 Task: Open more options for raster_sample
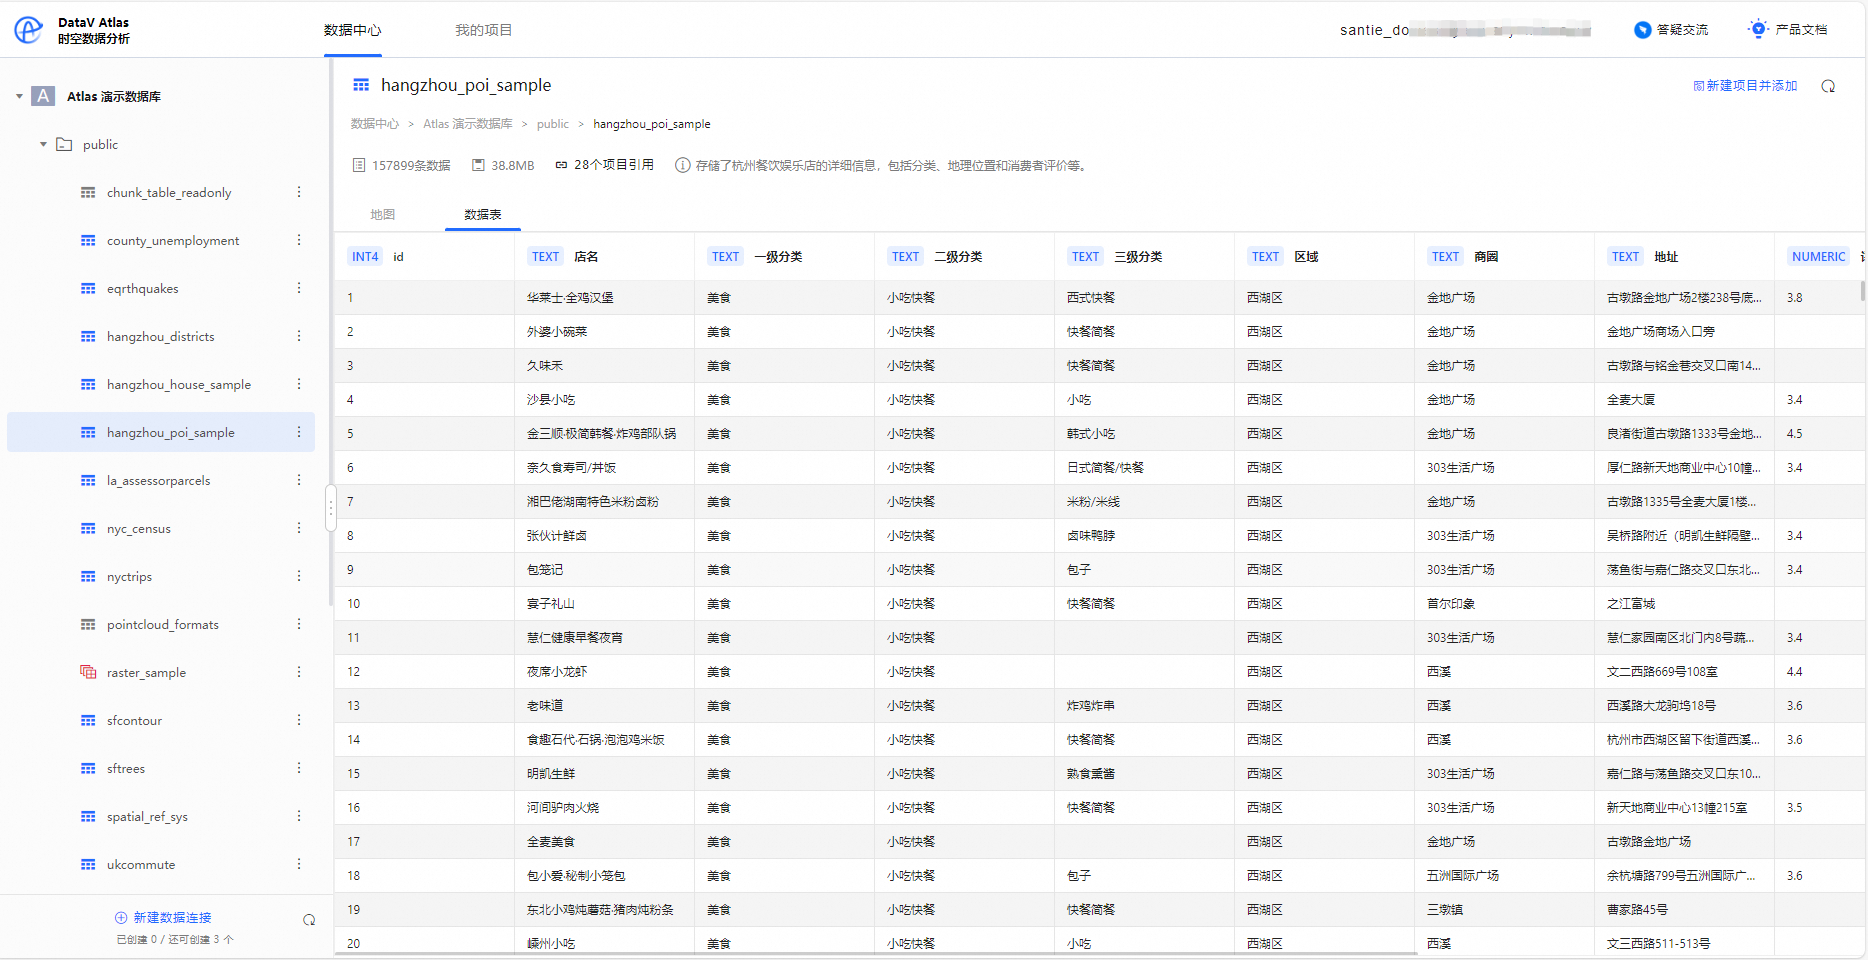click(x=299, y=672)
